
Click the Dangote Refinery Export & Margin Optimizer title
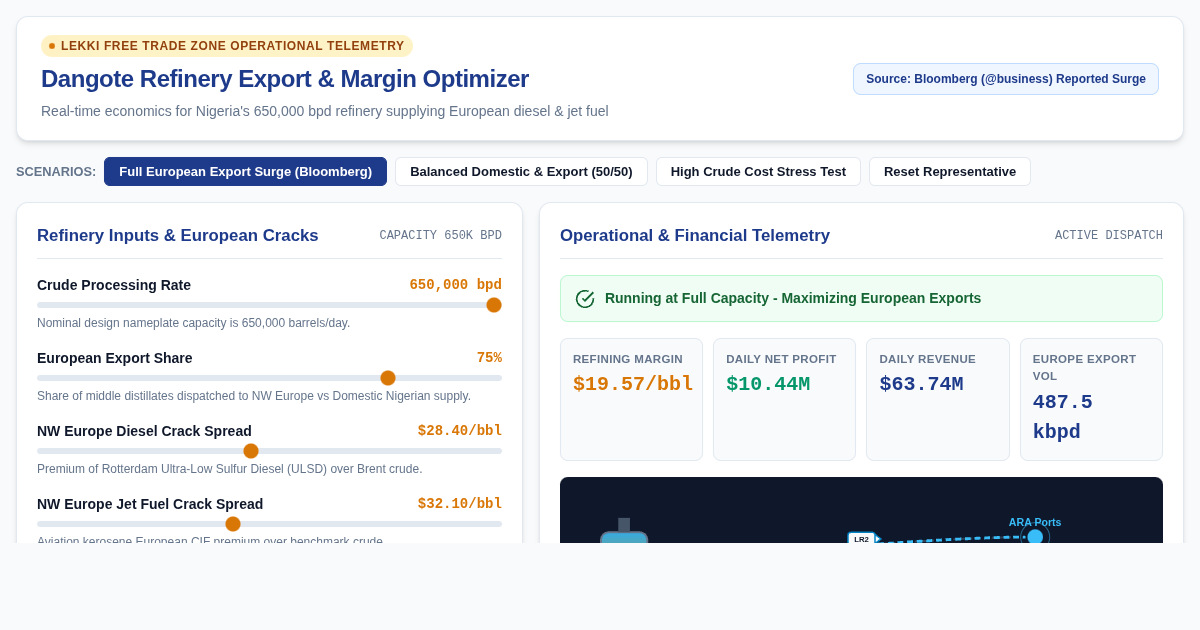point(285,79)
